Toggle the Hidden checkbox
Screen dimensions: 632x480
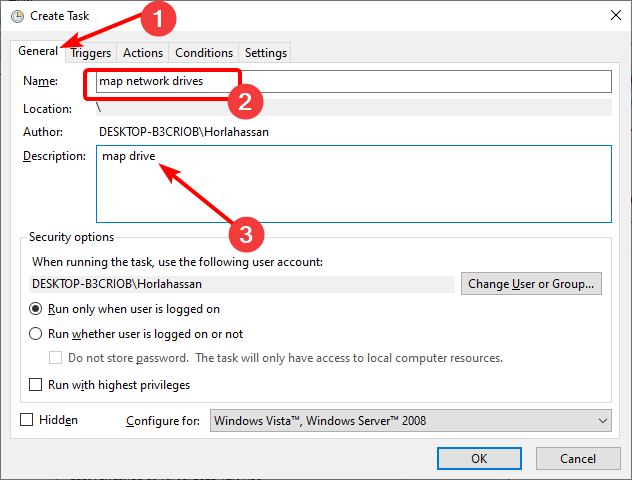pos(27,420)
